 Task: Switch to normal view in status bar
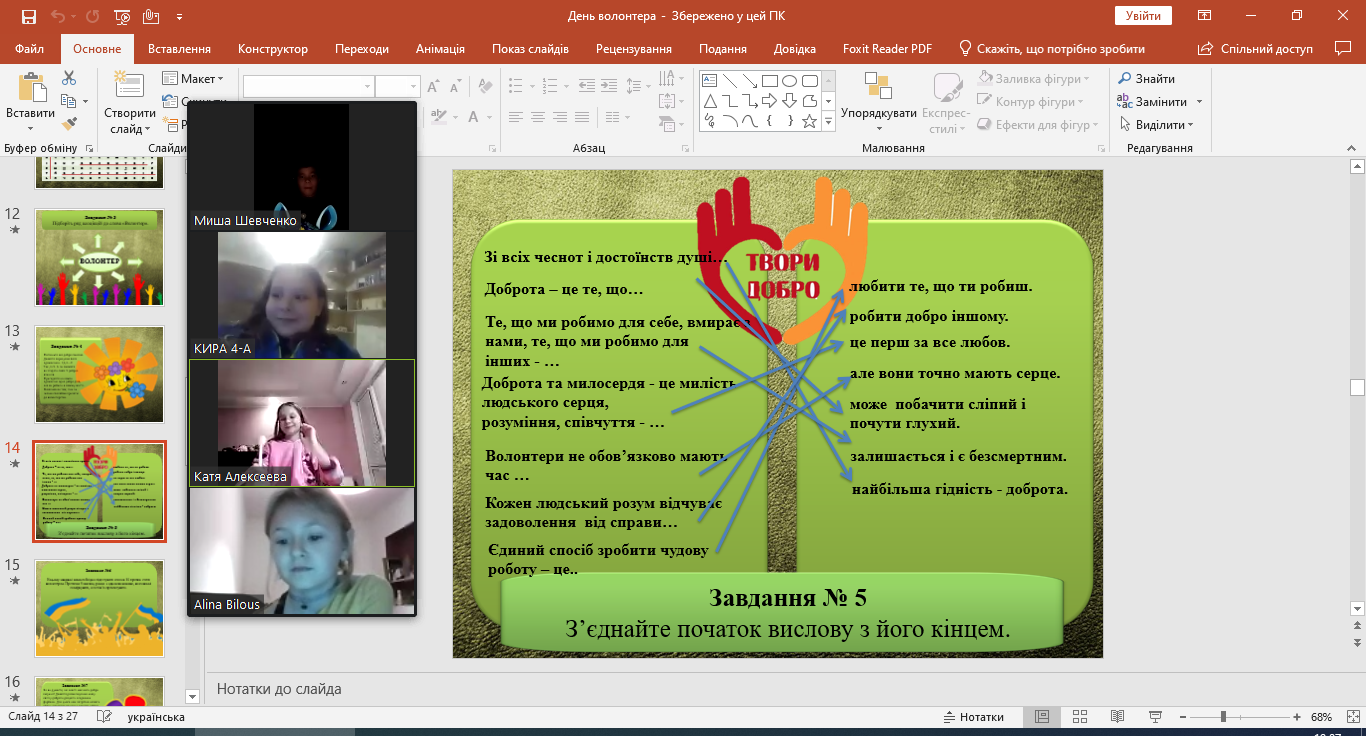pyautogui.click(x=1041, y=717)
